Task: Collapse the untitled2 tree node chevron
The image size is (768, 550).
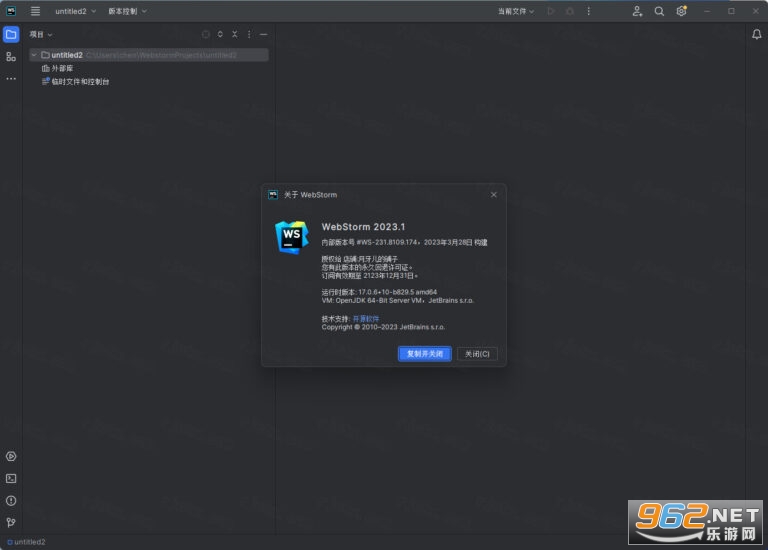Action: 34,55
